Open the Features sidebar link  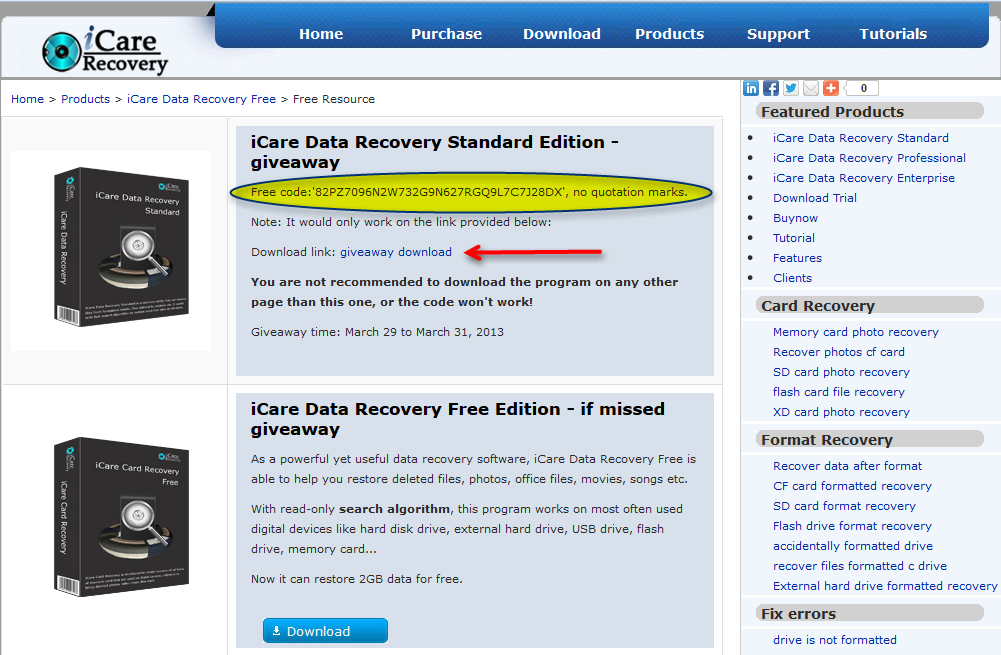click(x=797, y=258)
